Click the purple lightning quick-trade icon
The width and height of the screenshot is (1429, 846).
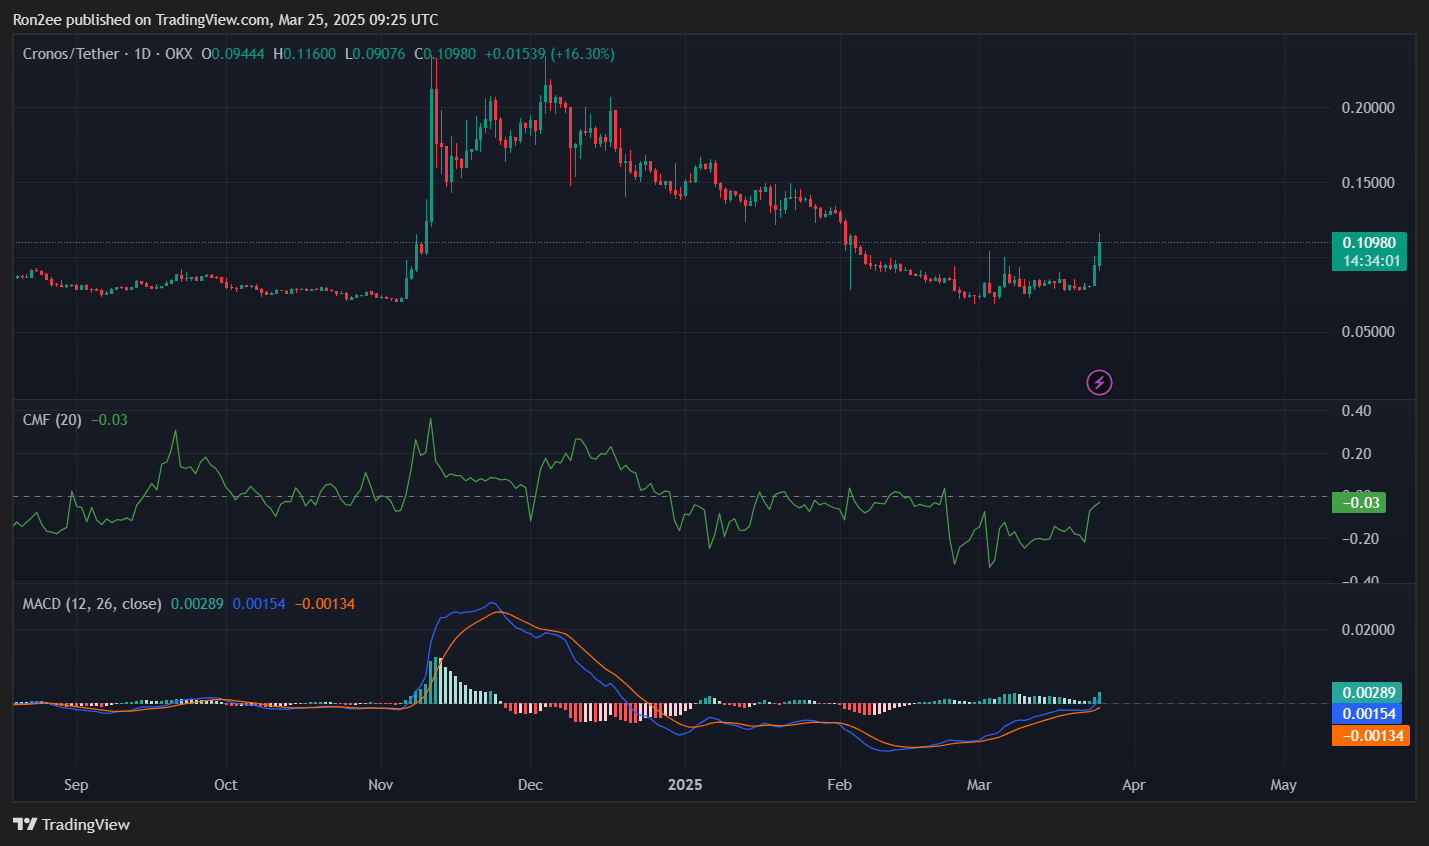pyautogui.click(x=1098, y=382)
